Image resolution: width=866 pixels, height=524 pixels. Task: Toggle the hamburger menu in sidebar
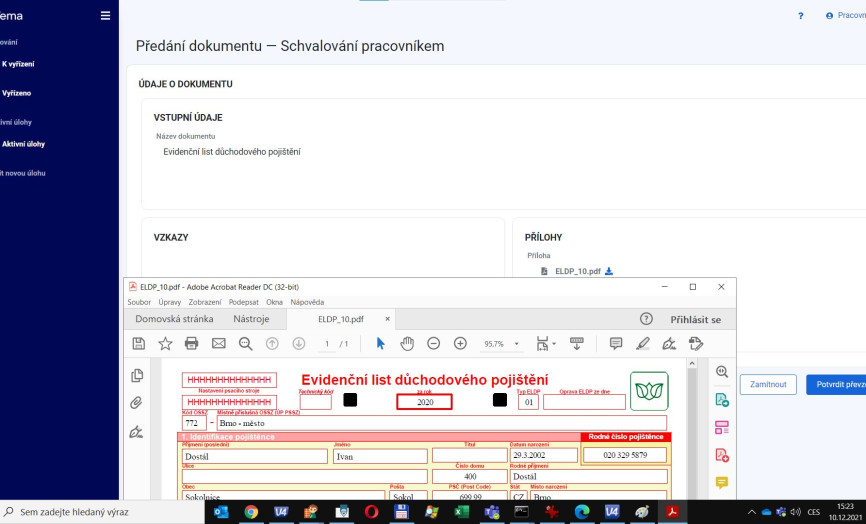(x=105, y=15)
